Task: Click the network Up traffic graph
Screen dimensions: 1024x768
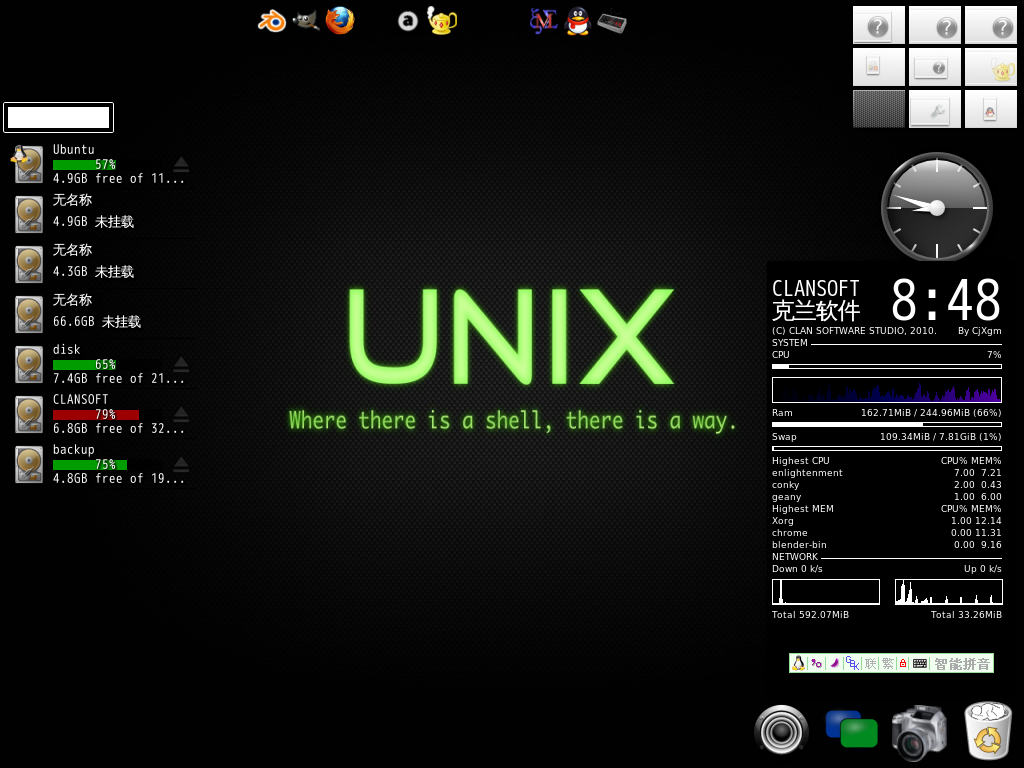Action: click(x=948, y=592)
